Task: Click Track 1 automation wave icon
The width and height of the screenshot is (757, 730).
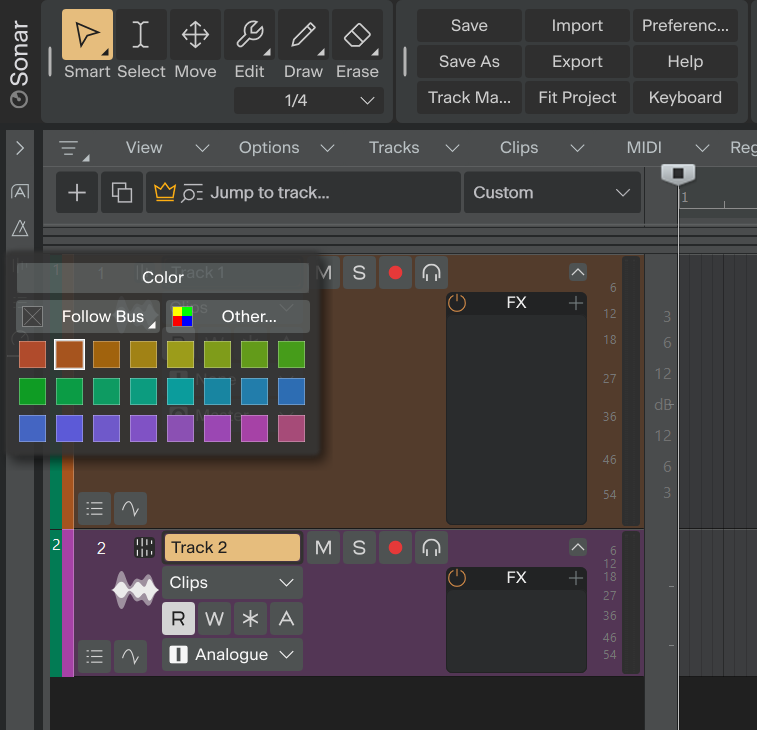Action: [130, 508]
